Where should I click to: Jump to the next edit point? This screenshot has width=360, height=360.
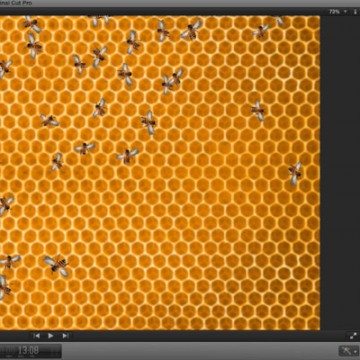click(65, 336)
